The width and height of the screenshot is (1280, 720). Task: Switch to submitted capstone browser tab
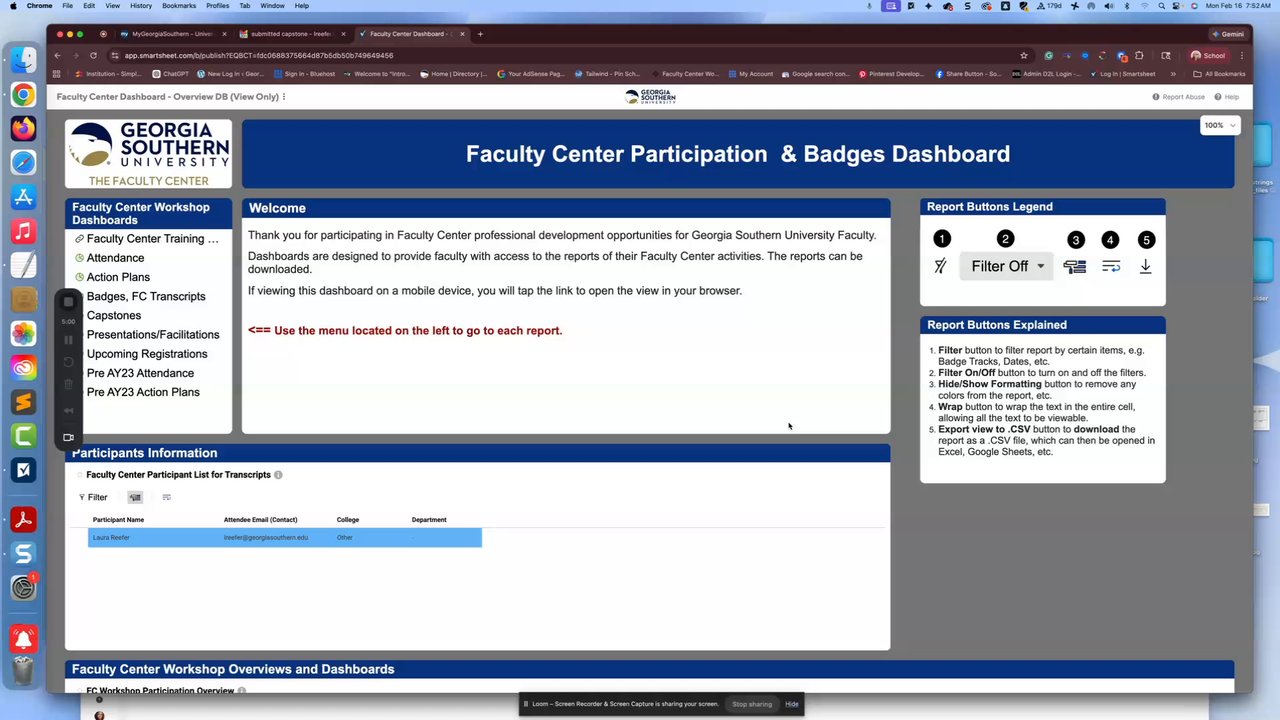coord(291,34)
